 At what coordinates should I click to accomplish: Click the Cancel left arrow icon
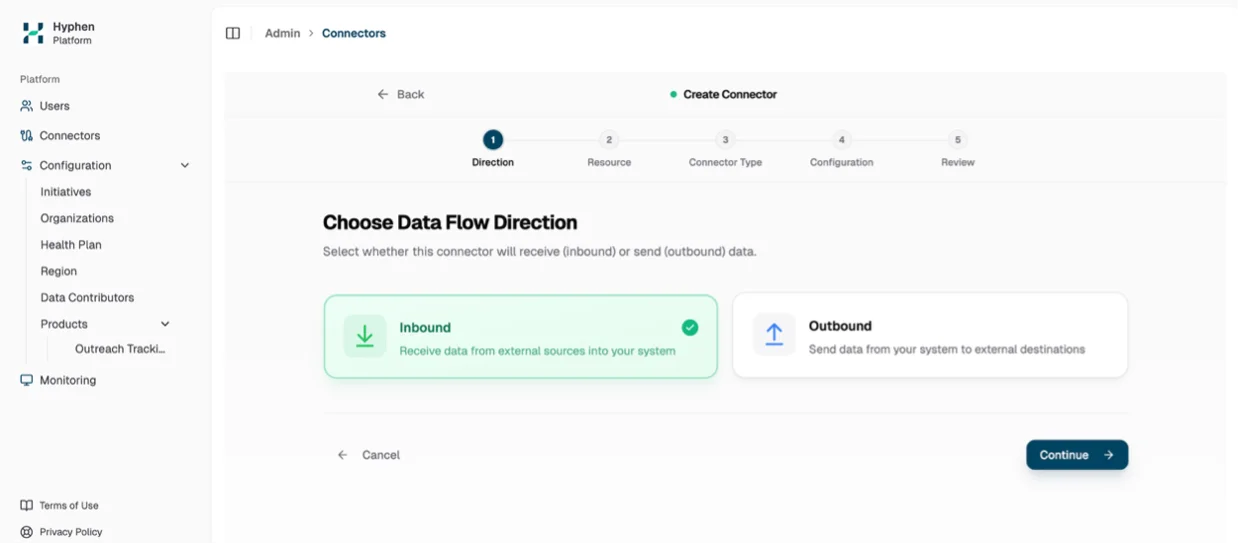click(343, 455)
